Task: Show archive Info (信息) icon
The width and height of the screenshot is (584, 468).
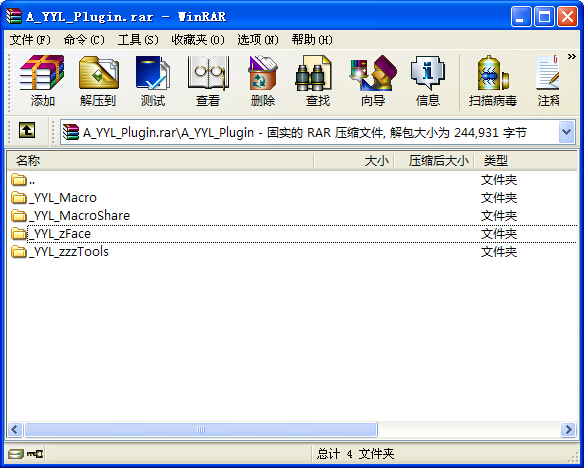Action: click(428, 80)
